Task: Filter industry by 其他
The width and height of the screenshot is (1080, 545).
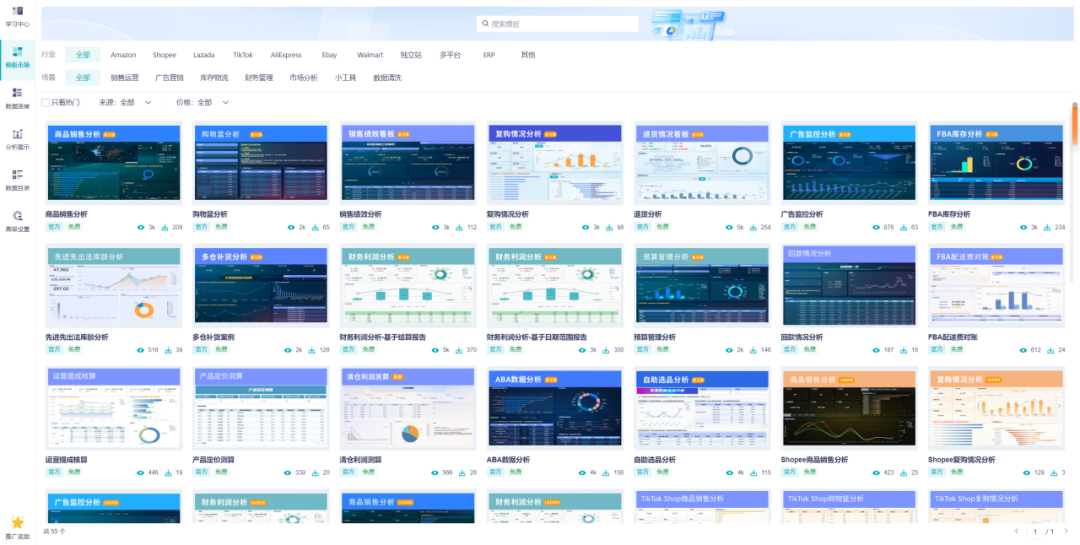Action: click(x=528, y=55)
